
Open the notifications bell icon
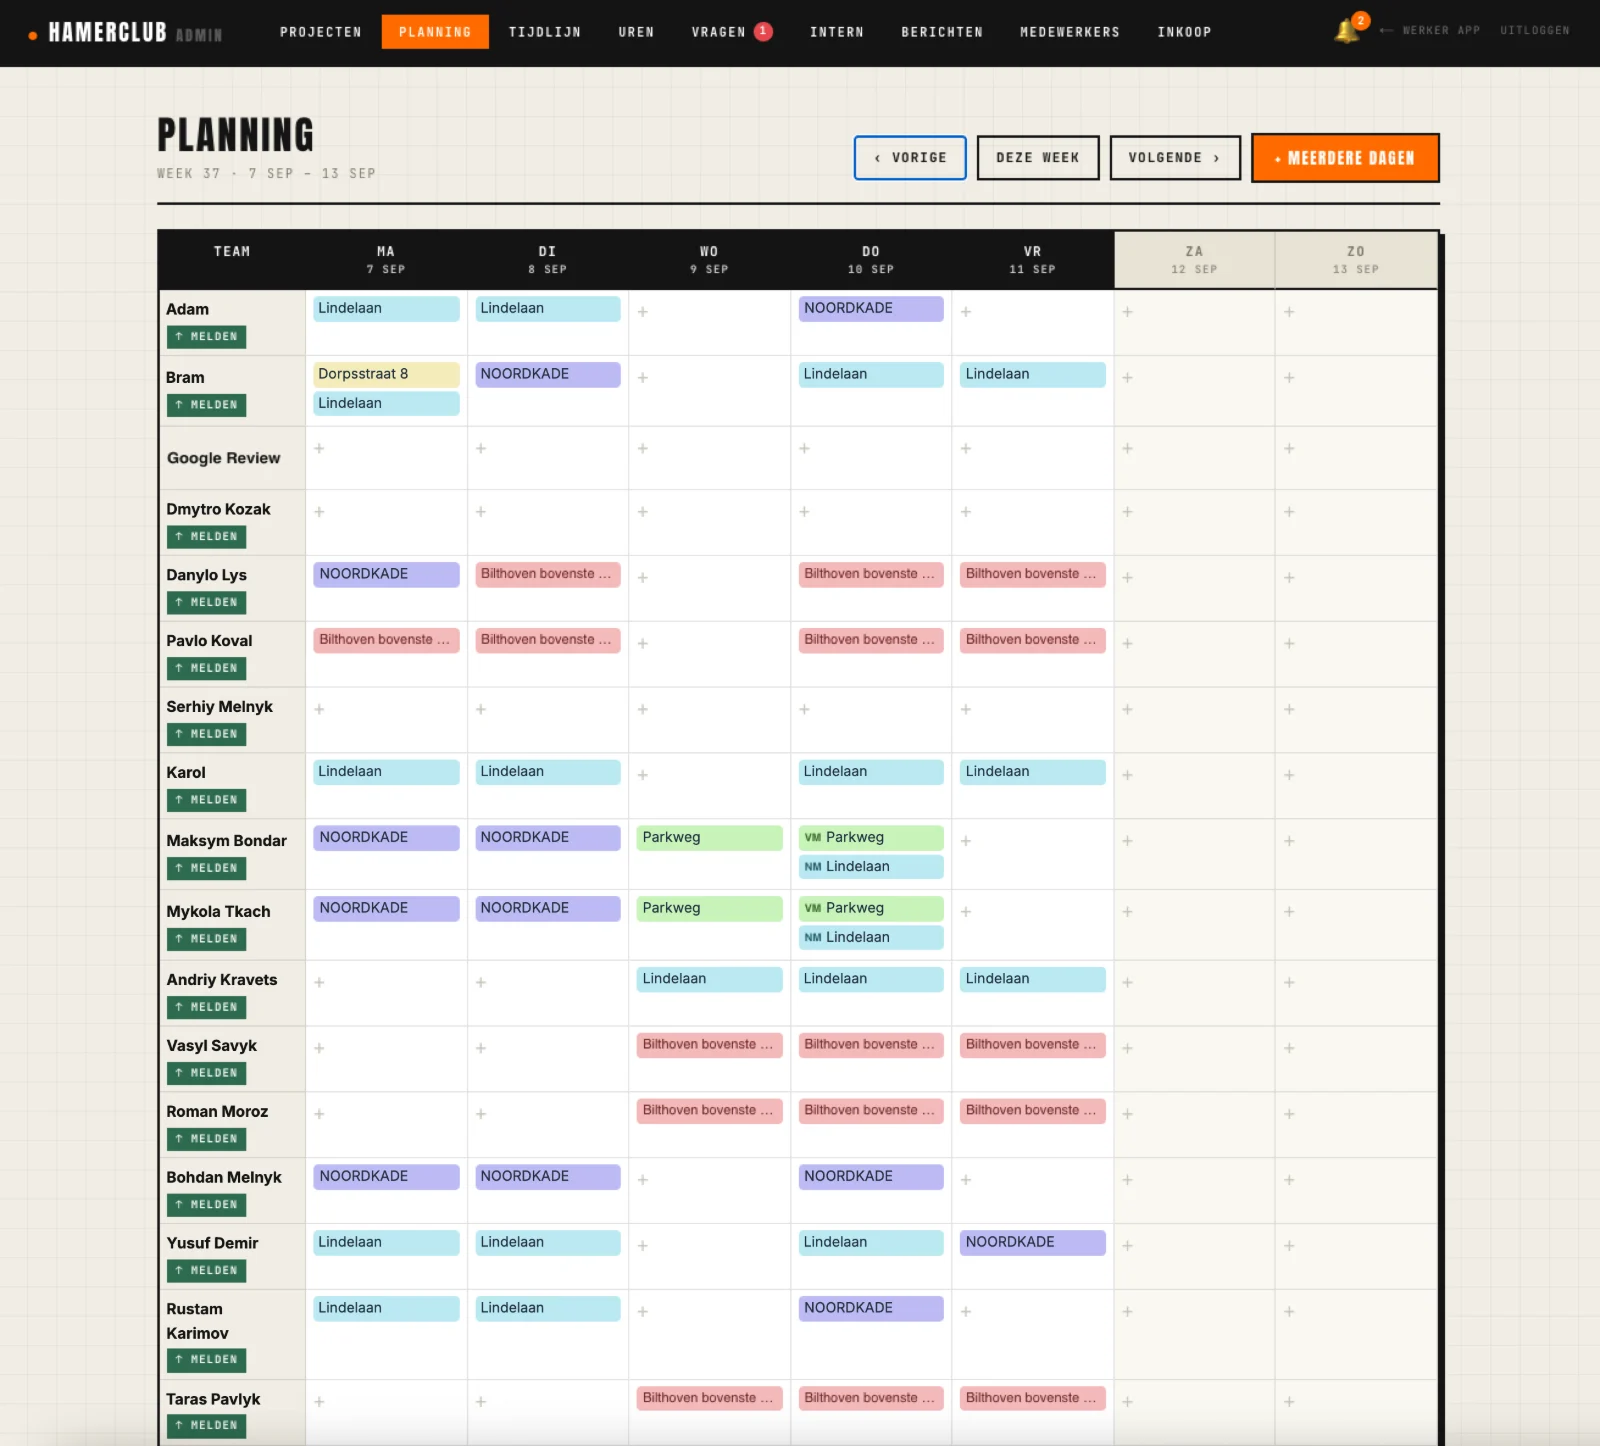[x=1346, y=31]
